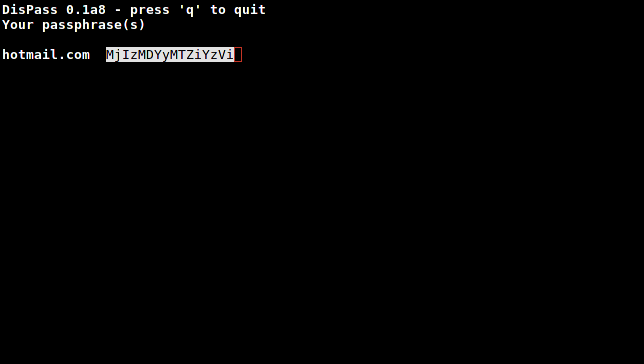Screen dimensions: 644x364
Task: Click the passphrase(s) heading word
Action: click(94, 25)
